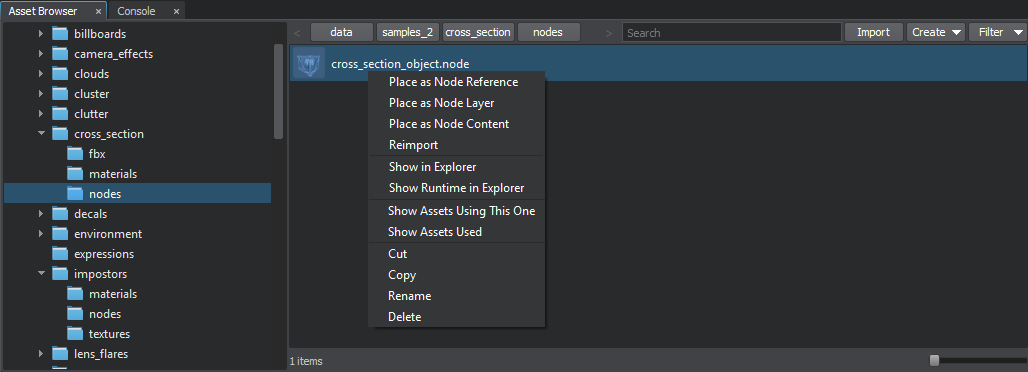This screenshot has width=1028, height=372.
Task: Open the Filter dropdown
Action: 998,32
